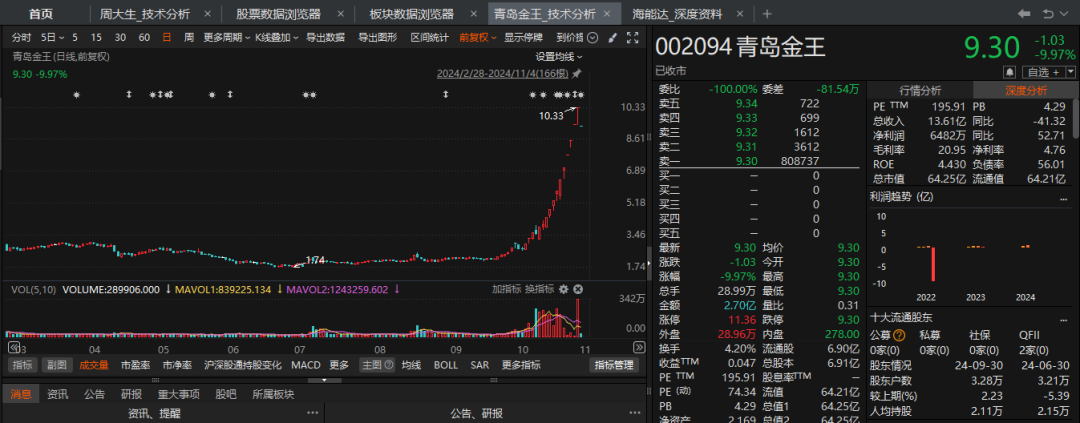This screenshot has height=423, width=1080.
Task: Select the MACD indicator
Action: tap(306, 365)
